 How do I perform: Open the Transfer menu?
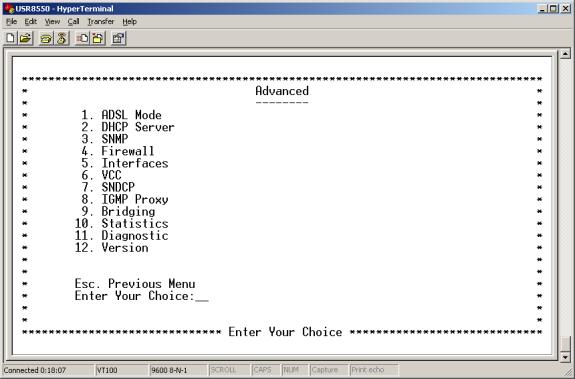click(x=100, y=22)
